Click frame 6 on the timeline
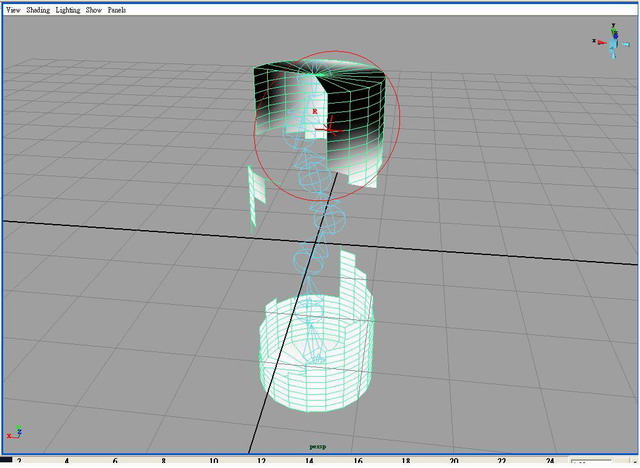This screenshot has height=468, width=640. [115, 461]
